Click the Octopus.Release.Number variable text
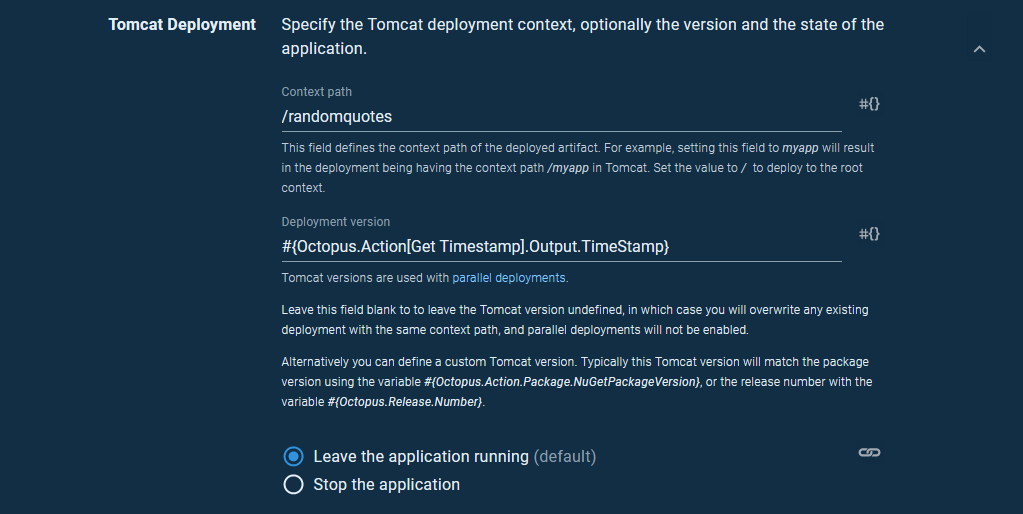Screen dimensions: 1023x514 (x=405, y=401)
